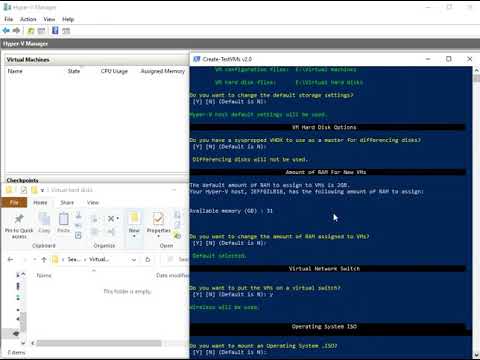The image size is (480, 360).
Task: Click Pin to Quick access icon
Action: point(19,219)
